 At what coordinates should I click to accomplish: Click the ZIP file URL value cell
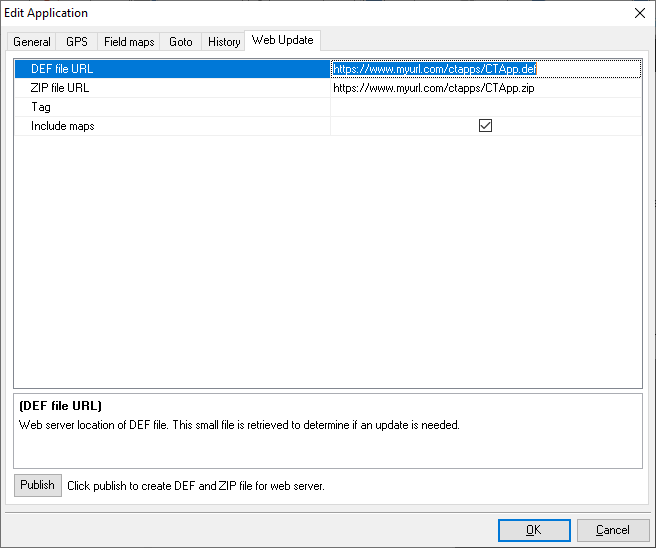(x=485, y=88)
